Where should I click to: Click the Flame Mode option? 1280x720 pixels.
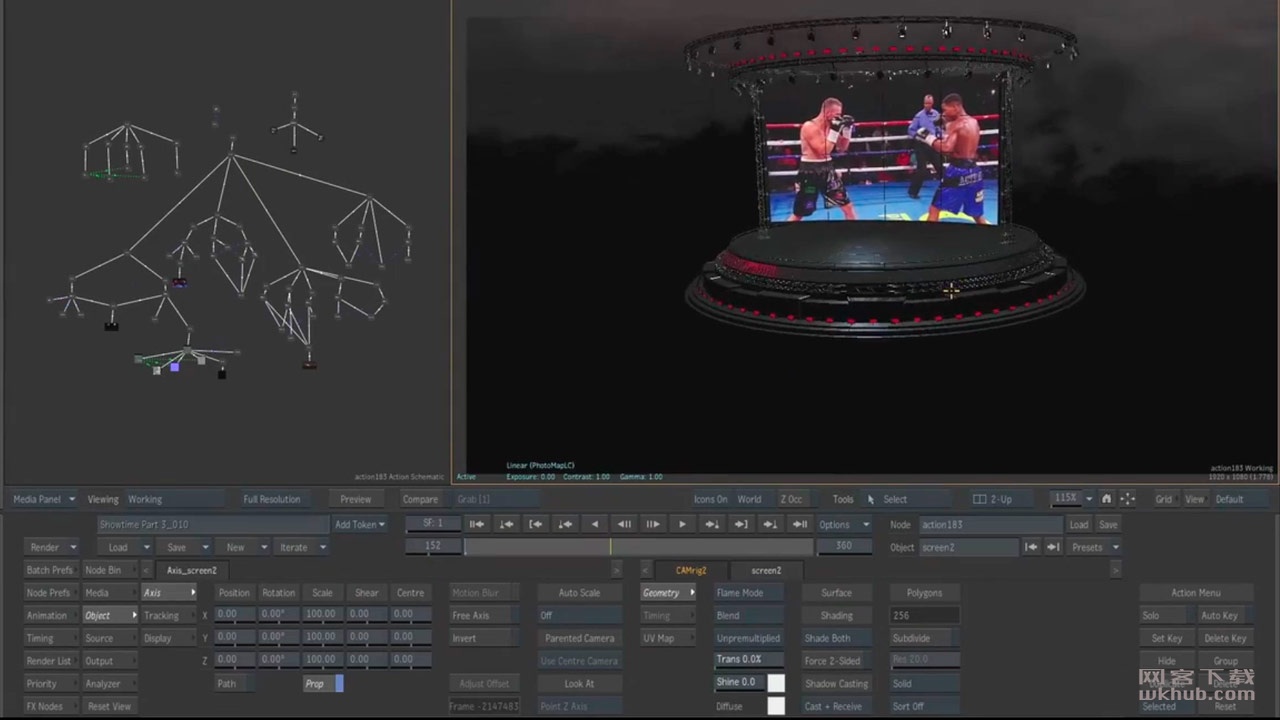pos(749,593)
